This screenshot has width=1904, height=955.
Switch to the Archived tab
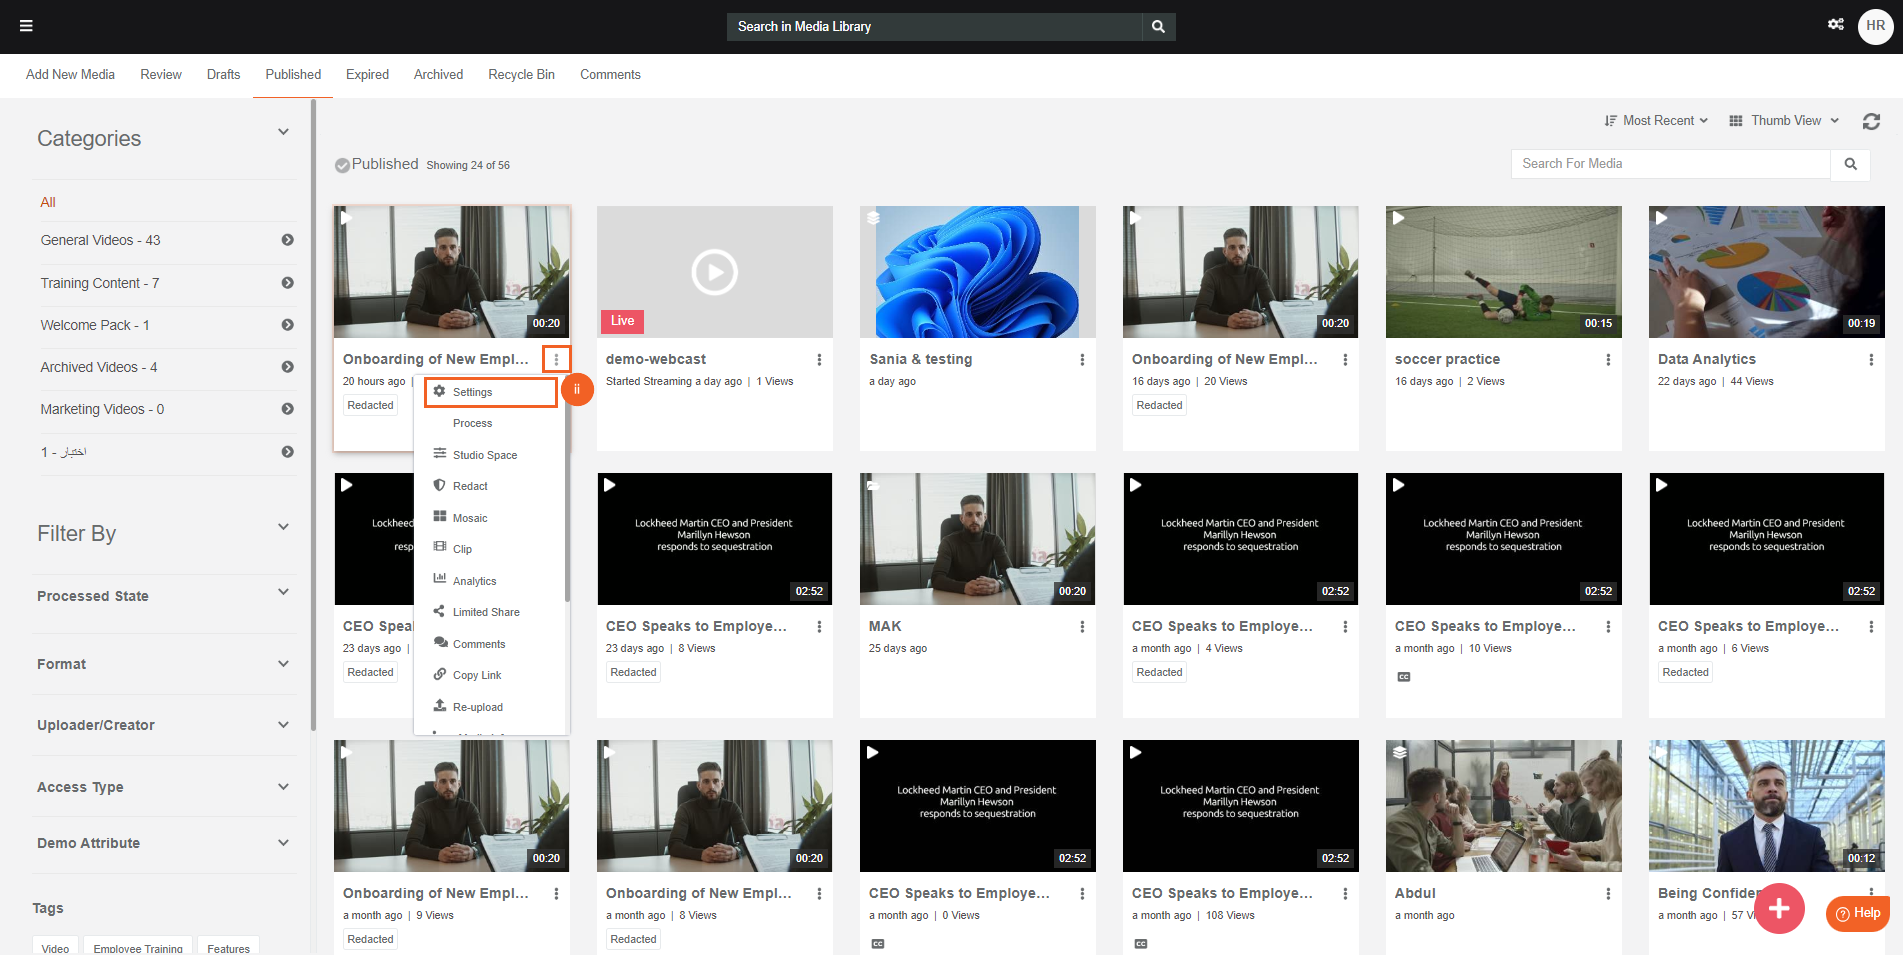(x=438, y=75)
